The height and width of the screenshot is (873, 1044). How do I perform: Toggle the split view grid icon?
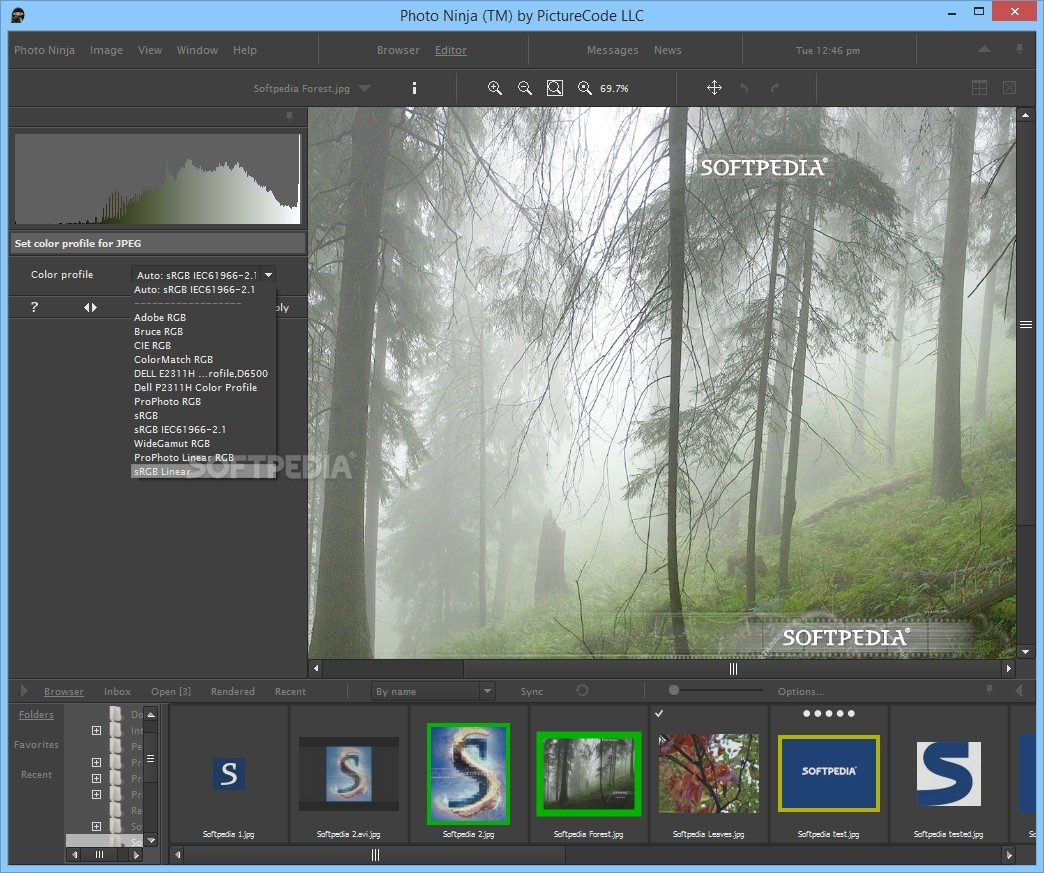click(979, 88)
